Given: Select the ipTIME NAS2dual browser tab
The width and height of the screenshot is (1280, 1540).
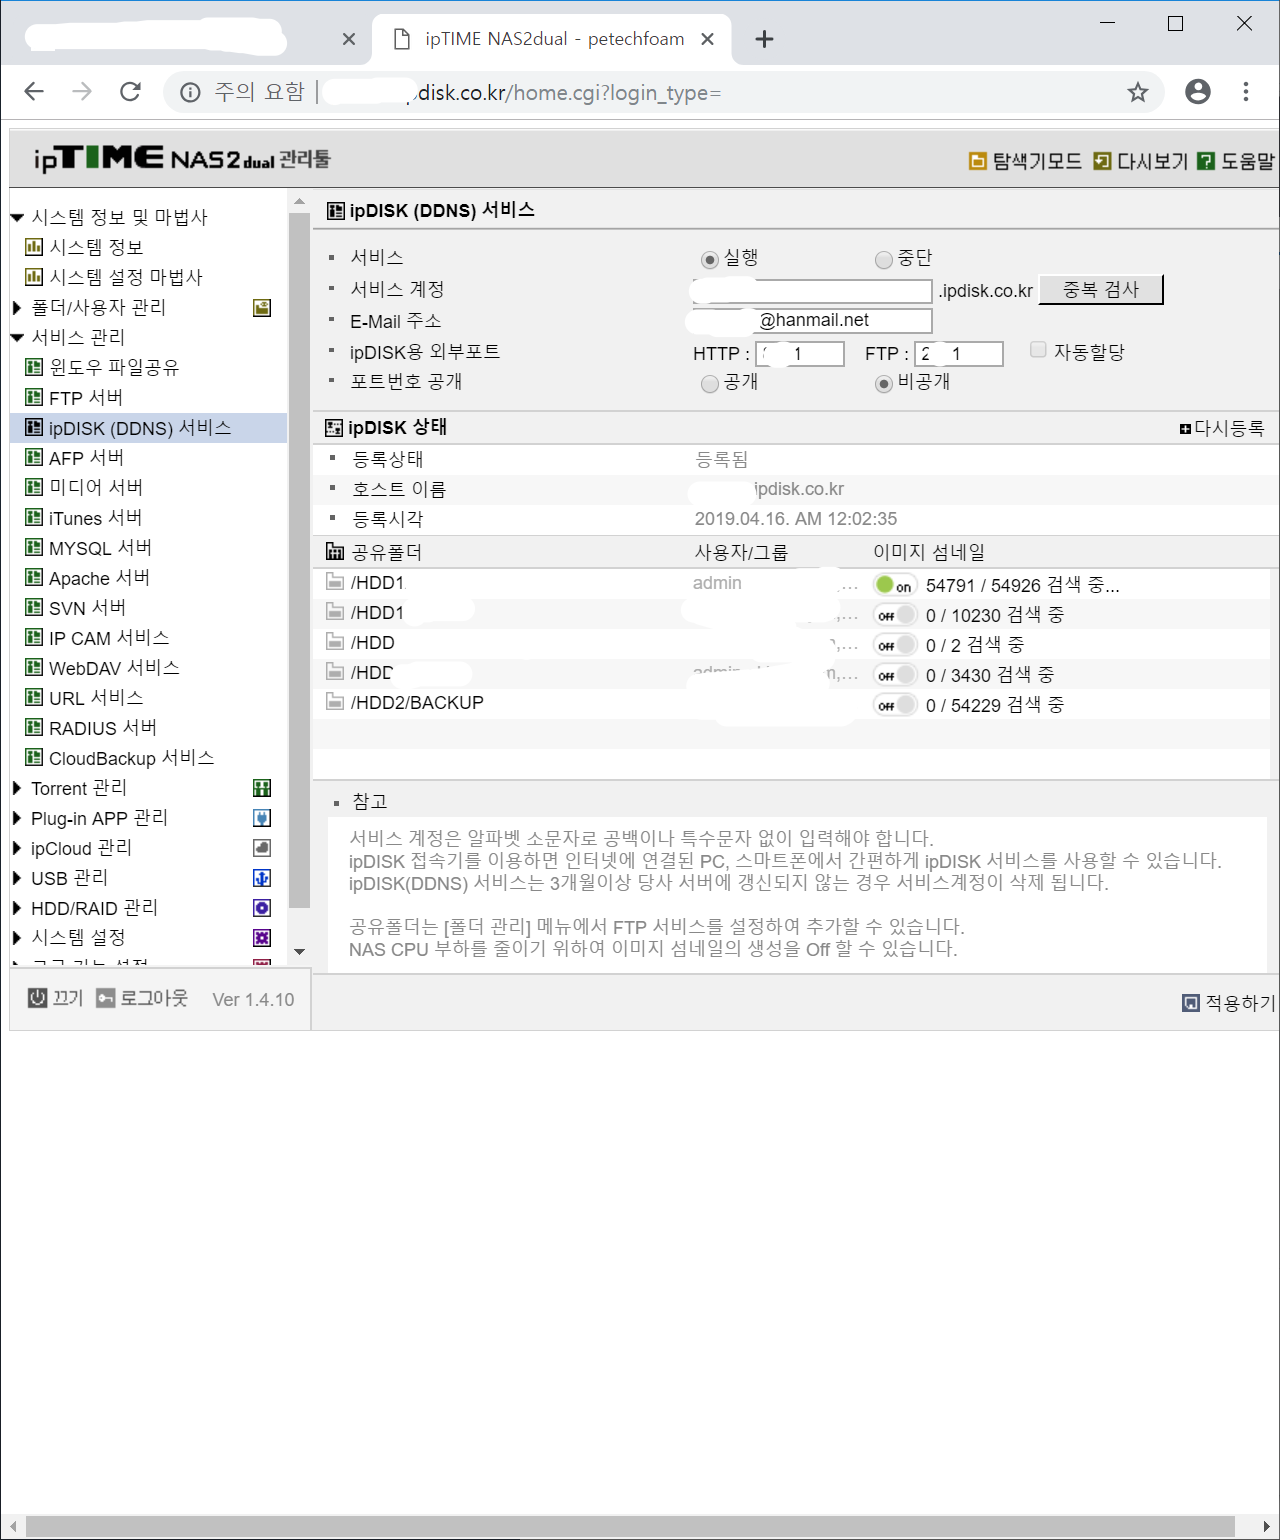Looking at the screenshot, I should tap(552, 39).
